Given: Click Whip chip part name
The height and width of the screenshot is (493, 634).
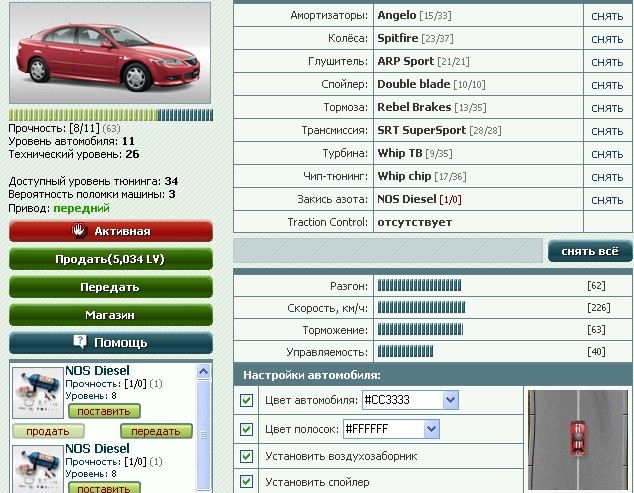Looking at the screenshot, I should 404,176.
